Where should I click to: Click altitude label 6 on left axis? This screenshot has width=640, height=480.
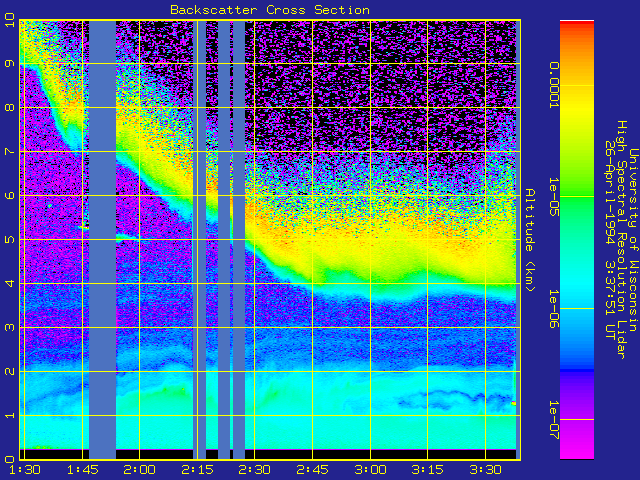coord(10,195)
